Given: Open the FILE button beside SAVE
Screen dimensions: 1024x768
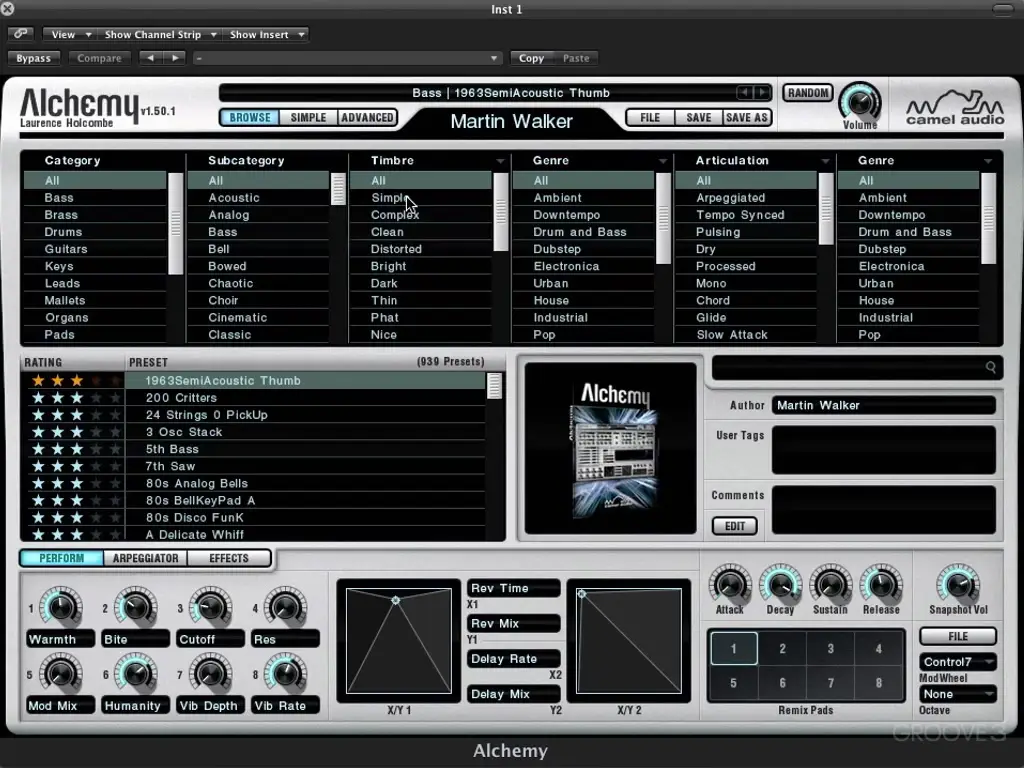Looking at the screenshot, I should pos(650,118).
